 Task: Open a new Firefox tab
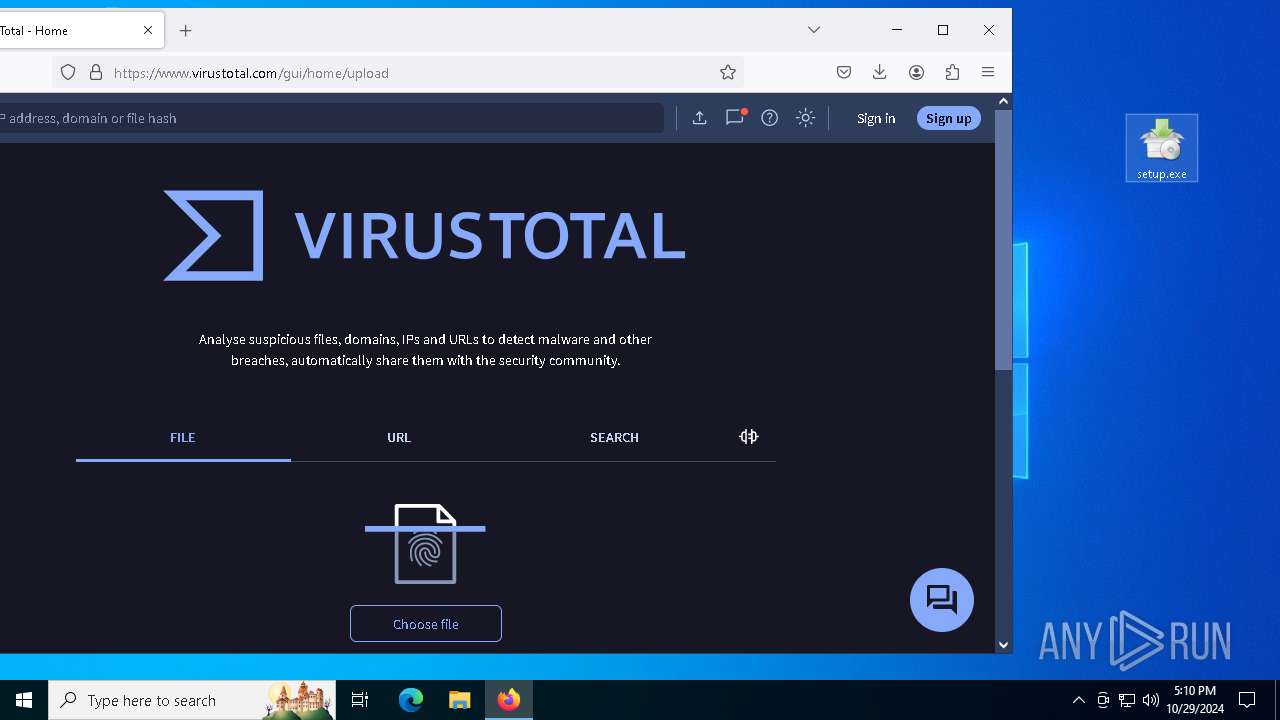click(185, 30)
